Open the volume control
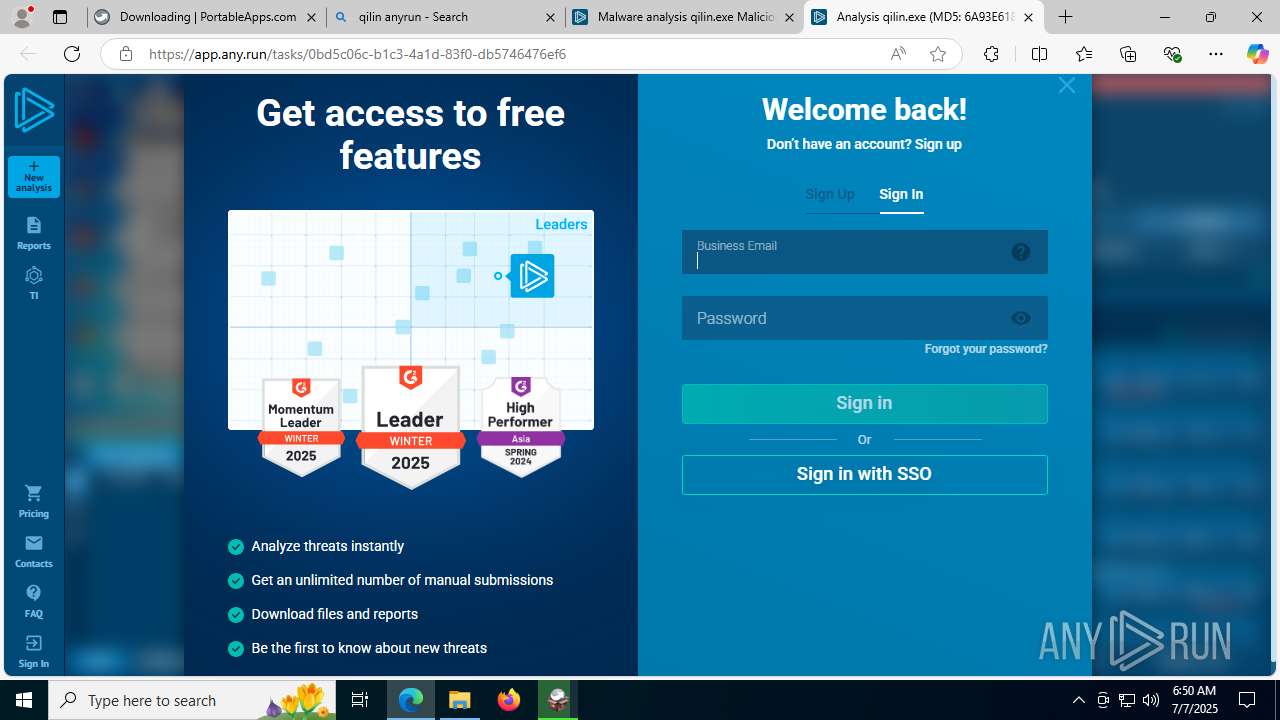The image size is (1280, 720). tap(1151, 700)
